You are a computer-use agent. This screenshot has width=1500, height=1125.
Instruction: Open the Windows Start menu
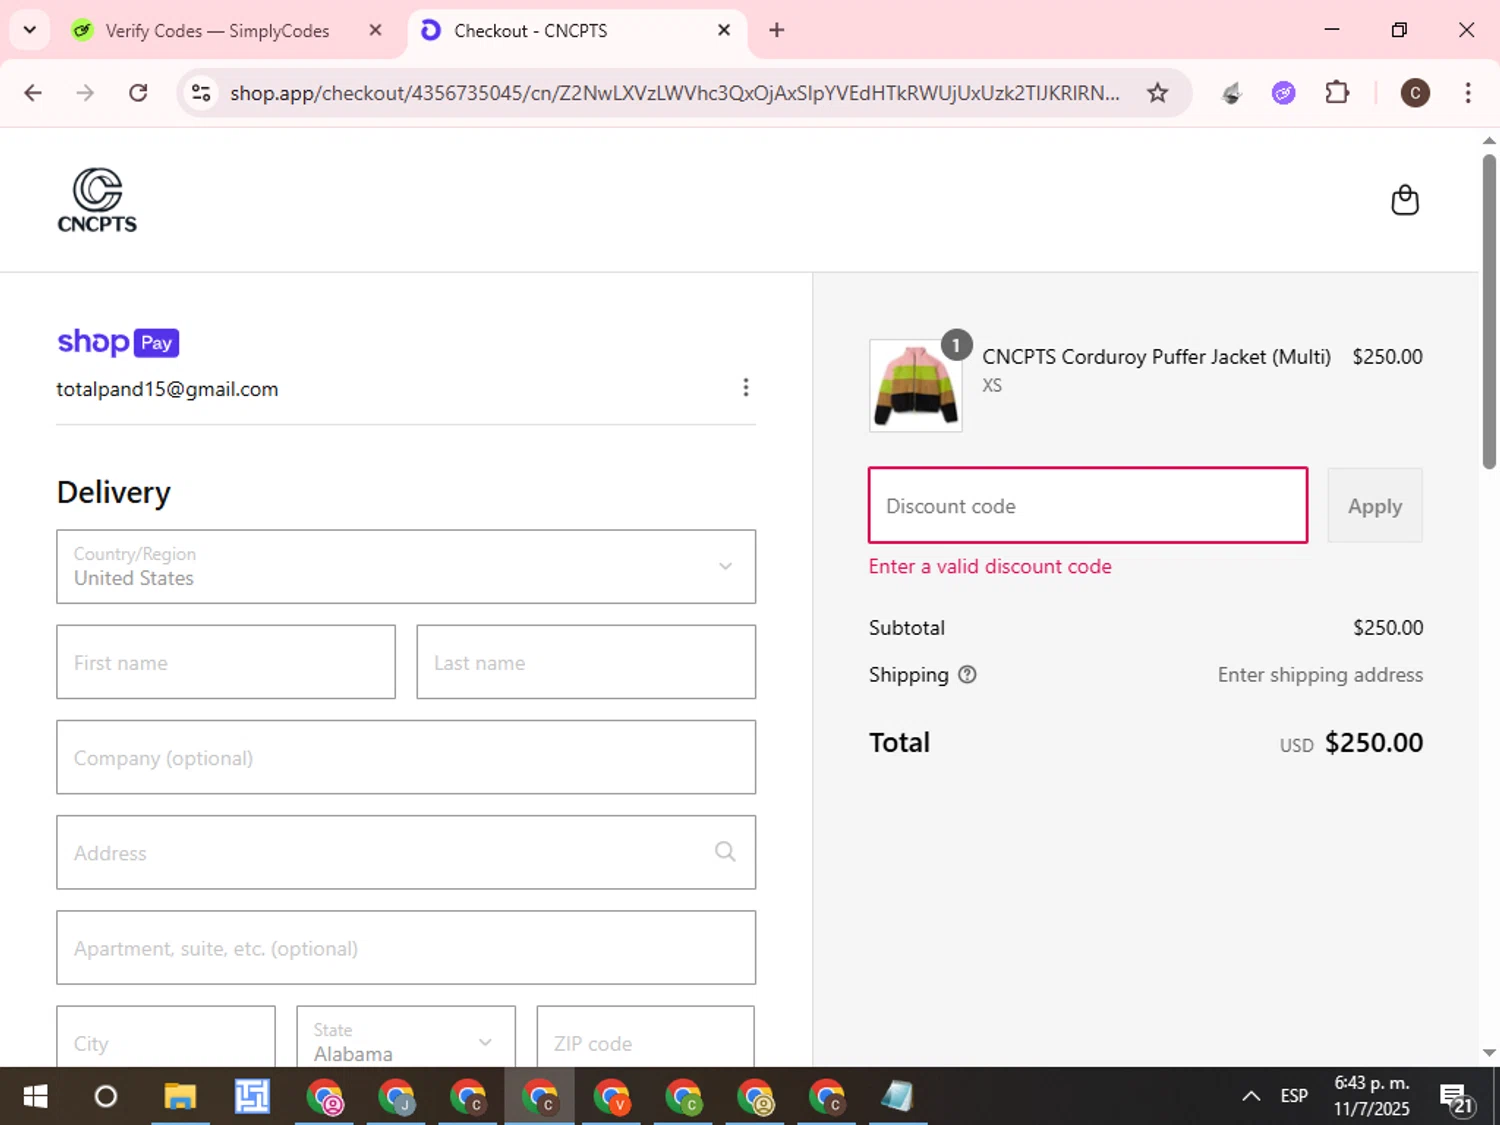click(35, 1097)
